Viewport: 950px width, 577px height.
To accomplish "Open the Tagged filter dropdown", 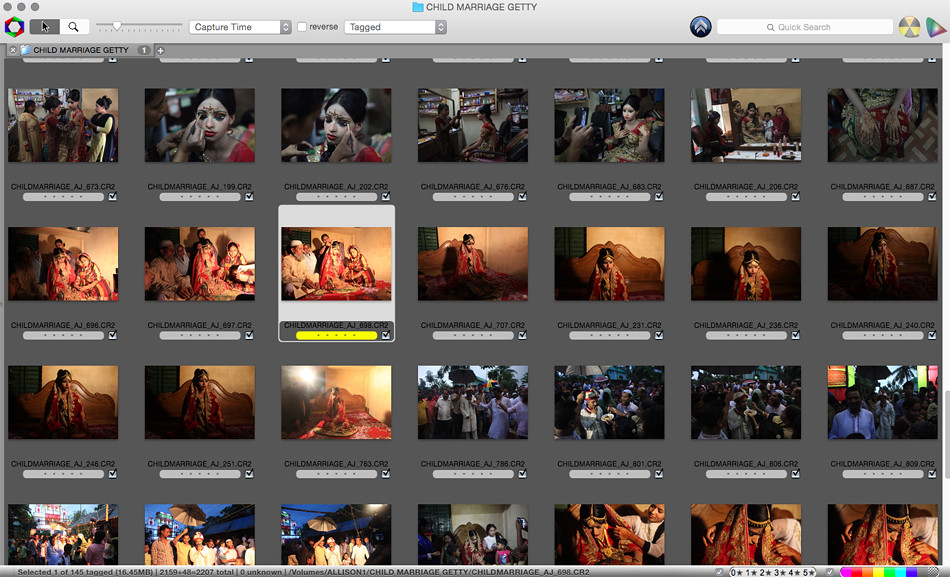I will click(x=395, y=27).
